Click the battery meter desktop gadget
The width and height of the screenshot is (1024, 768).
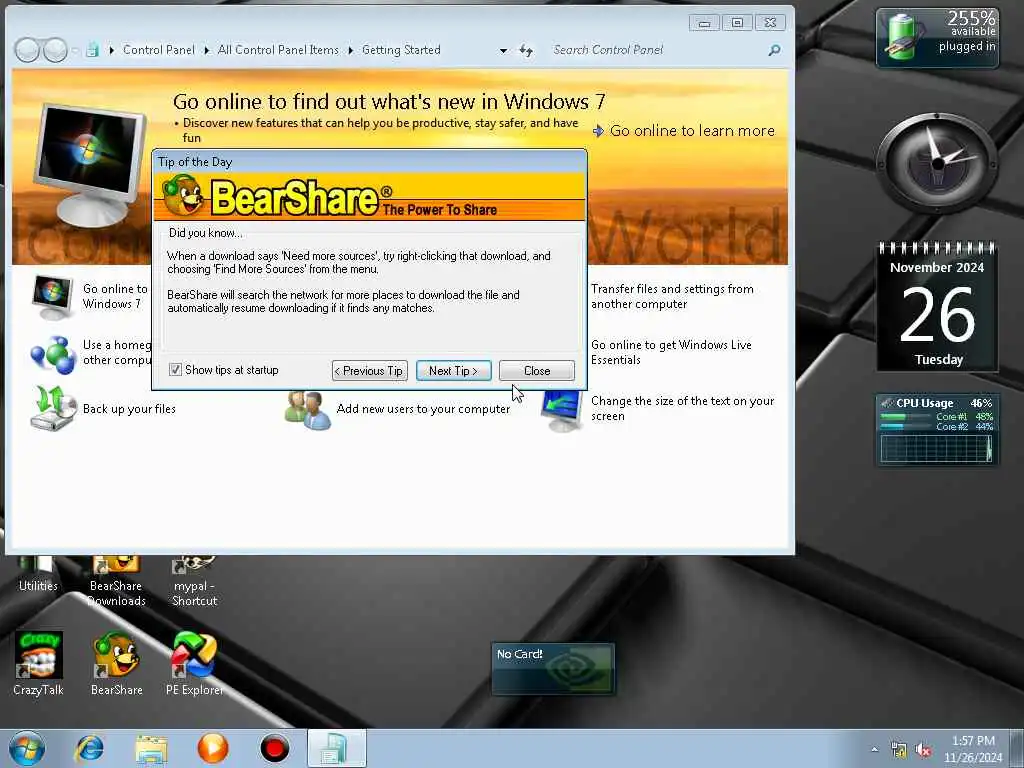[937, 37]
